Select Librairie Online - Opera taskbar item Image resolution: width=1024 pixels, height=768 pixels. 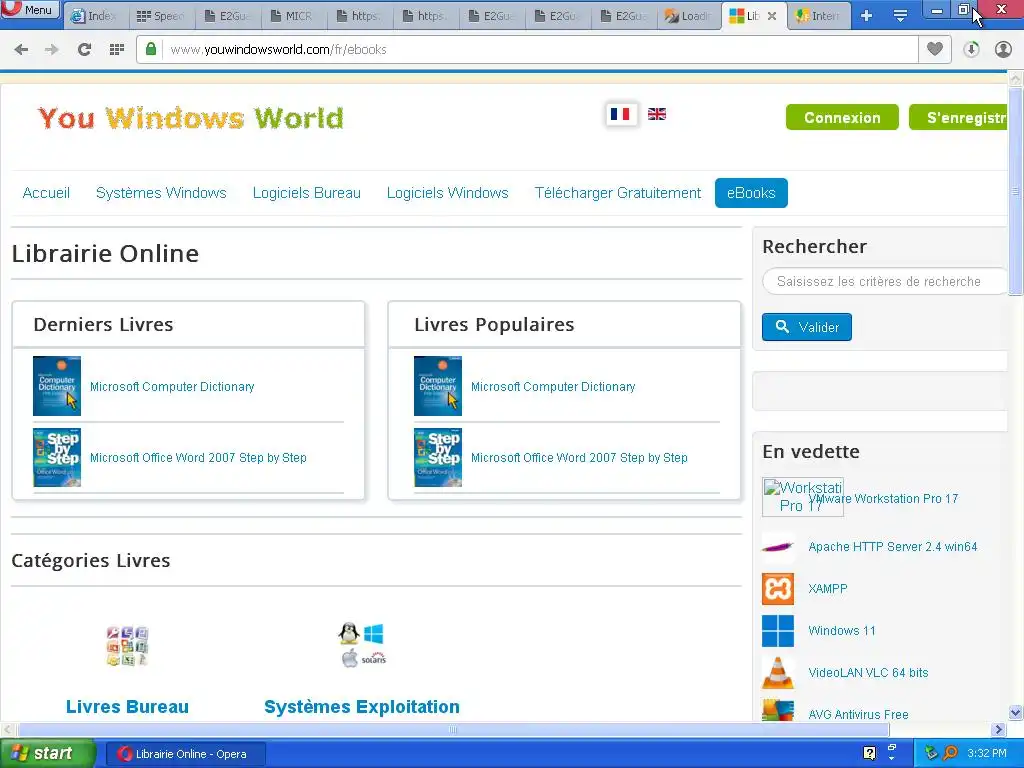[185, 754]
